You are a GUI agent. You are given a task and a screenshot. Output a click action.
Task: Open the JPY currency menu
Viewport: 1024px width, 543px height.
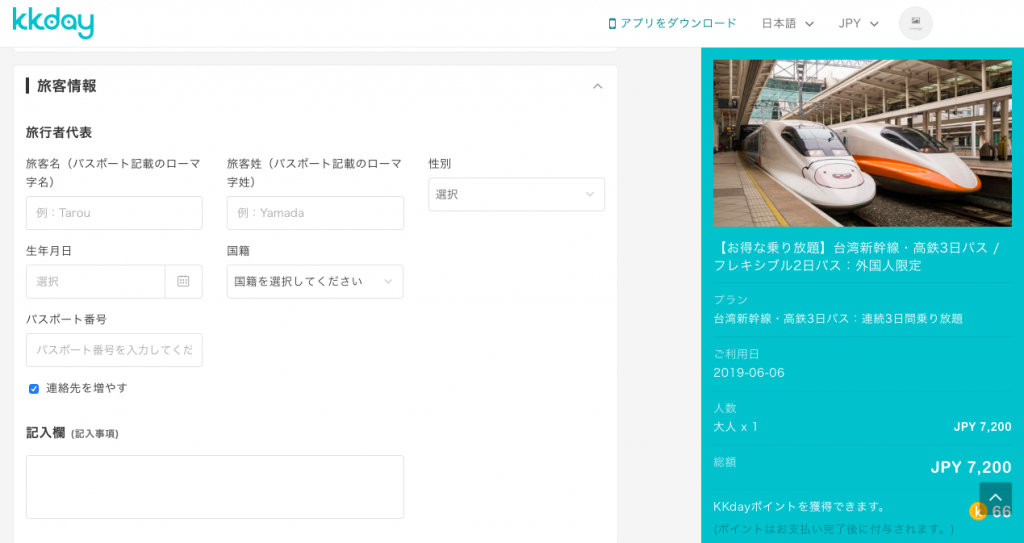[858, 24]
